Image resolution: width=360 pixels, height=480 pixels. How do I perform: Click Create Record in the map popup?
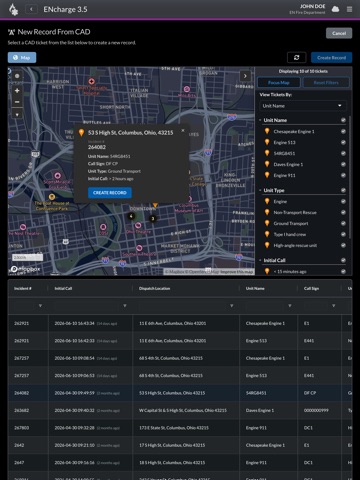110,193
